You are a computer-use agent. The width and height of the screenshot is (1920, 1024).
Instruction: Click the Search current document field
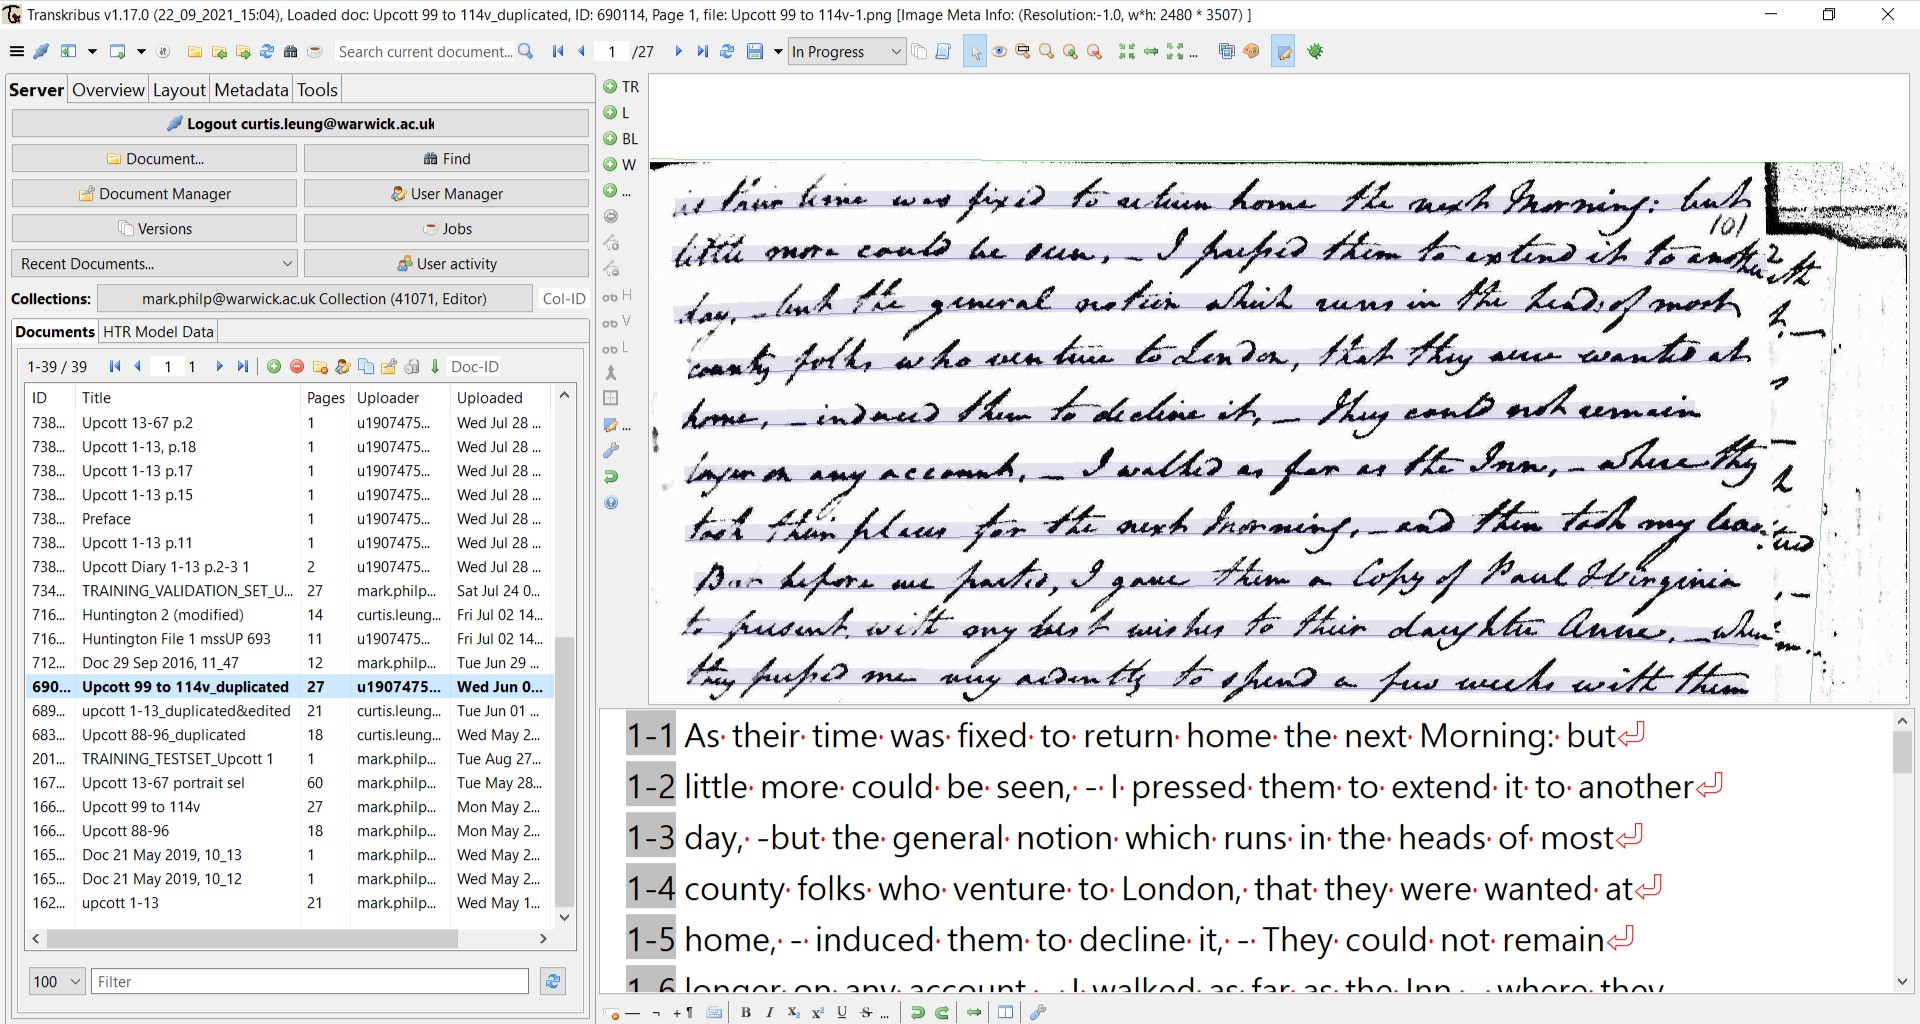(x=425, y=52)
